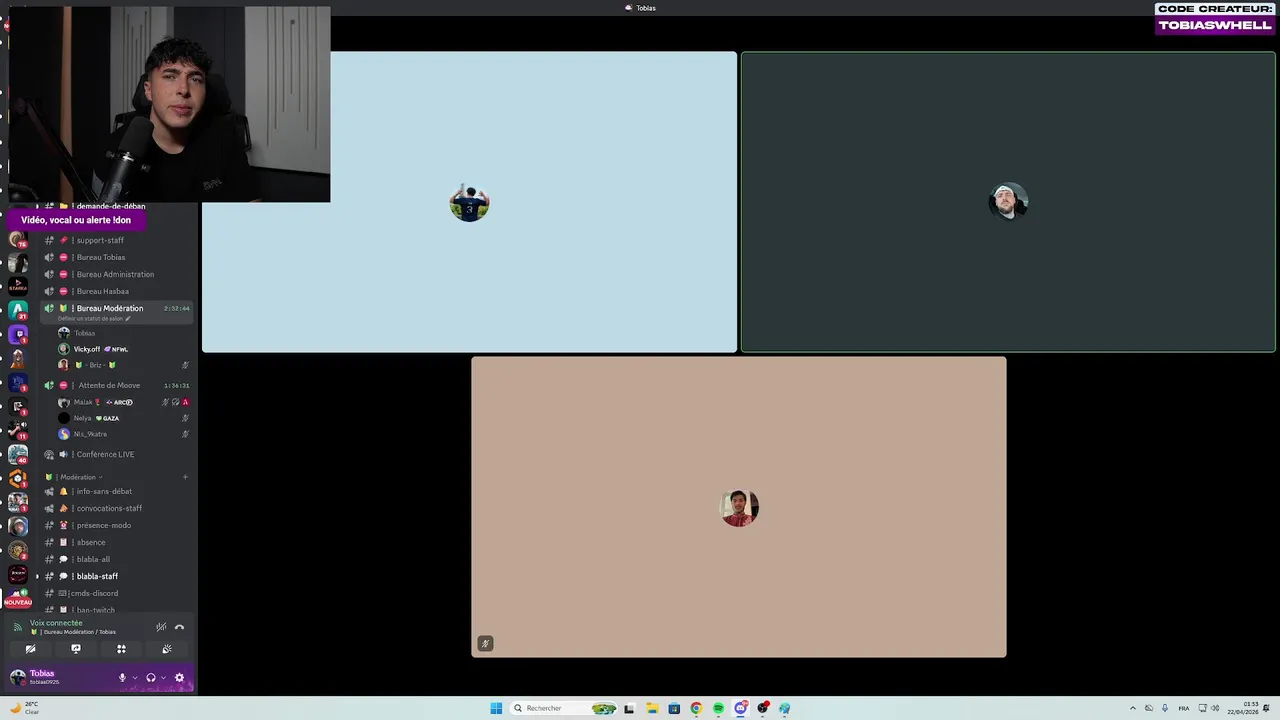Open purple Twitch-logo server icon

coord(18,335)
